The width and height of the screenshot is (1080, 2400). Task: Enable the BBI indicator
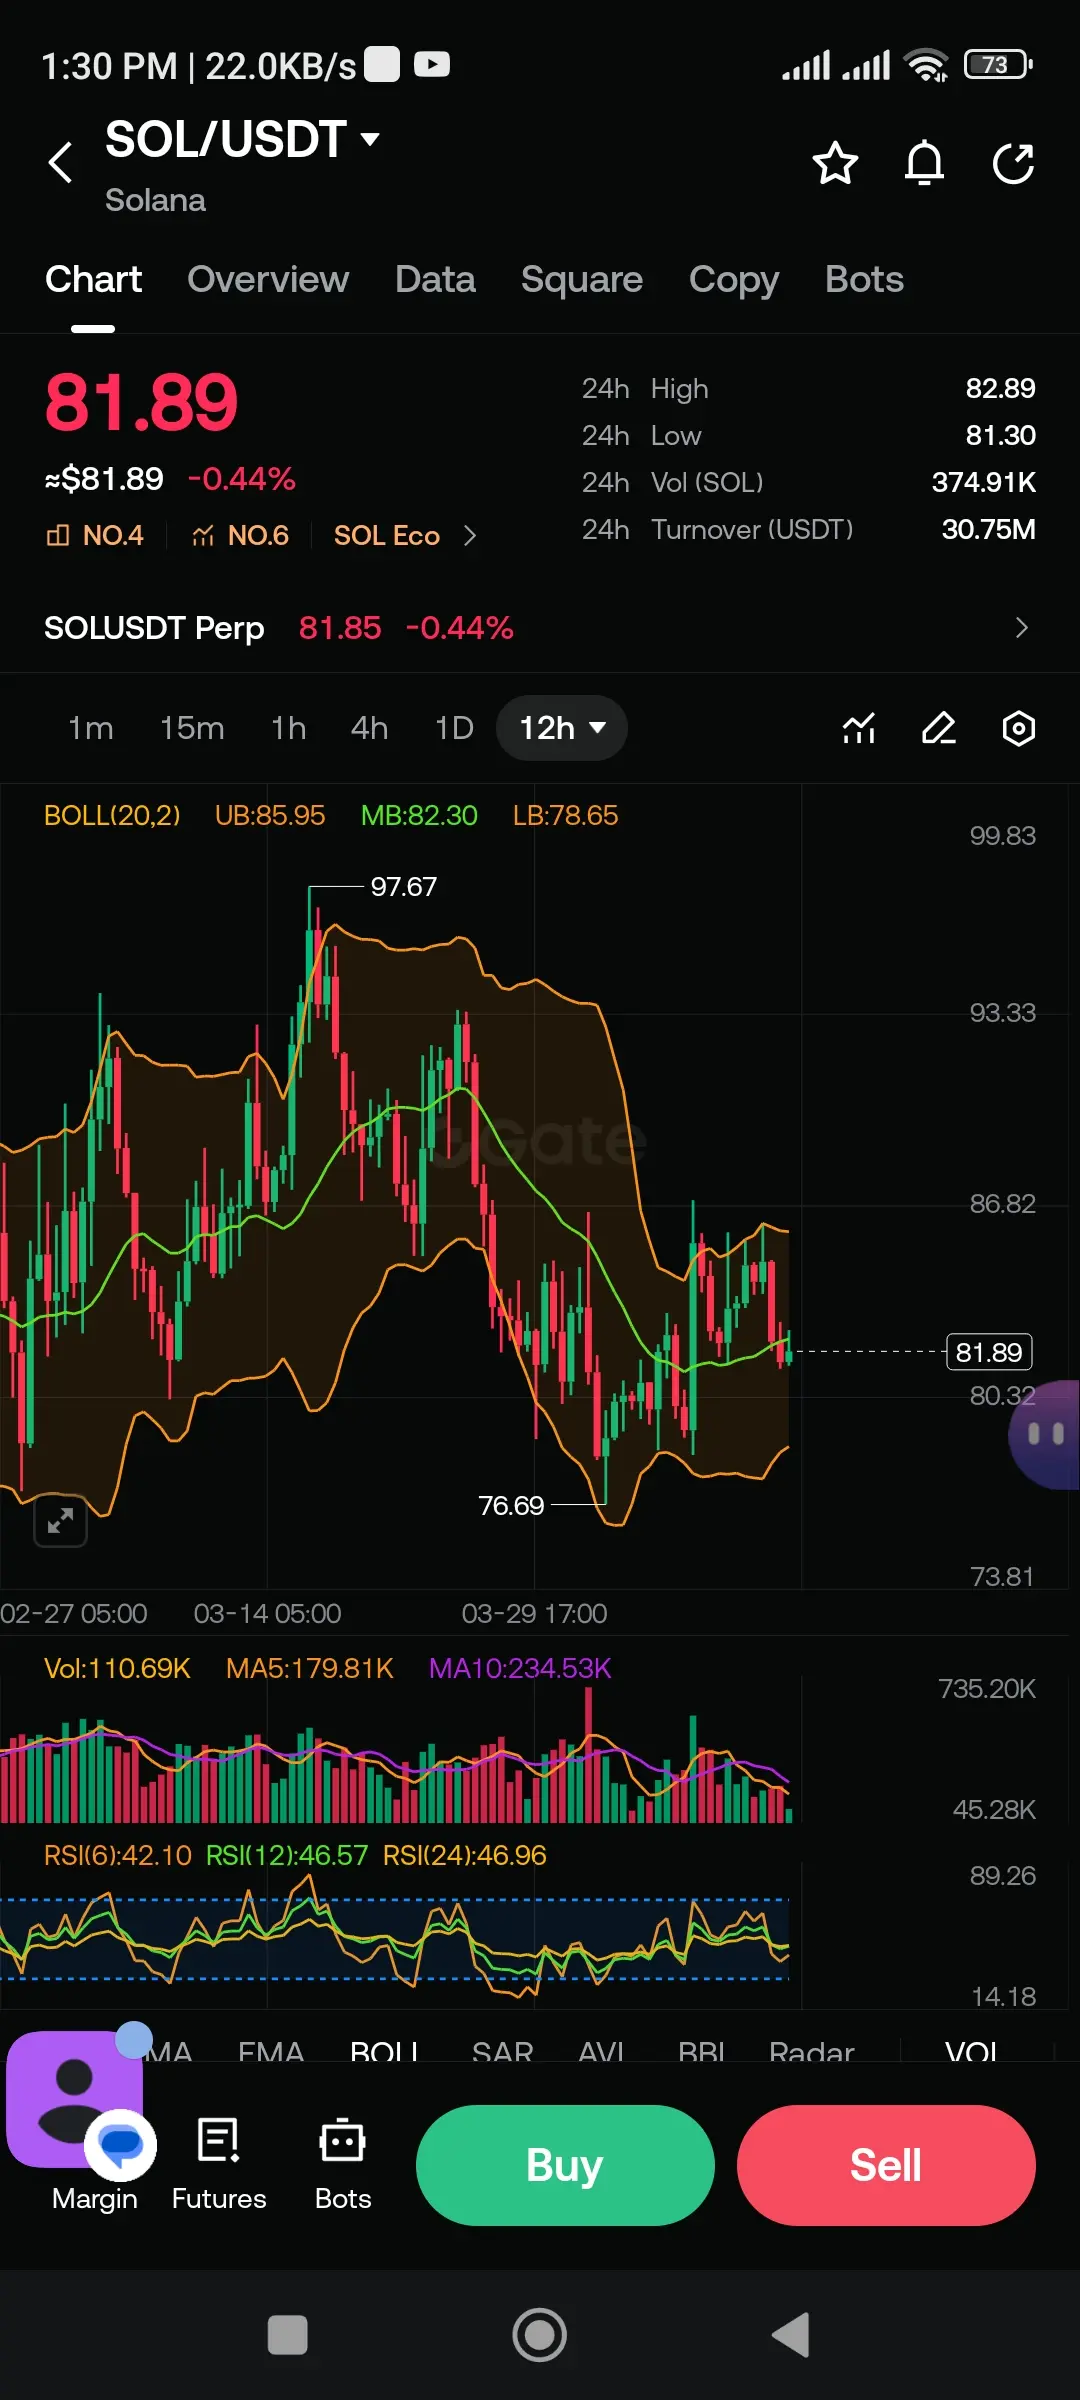pyautogui.click(x=701, y=2050)
